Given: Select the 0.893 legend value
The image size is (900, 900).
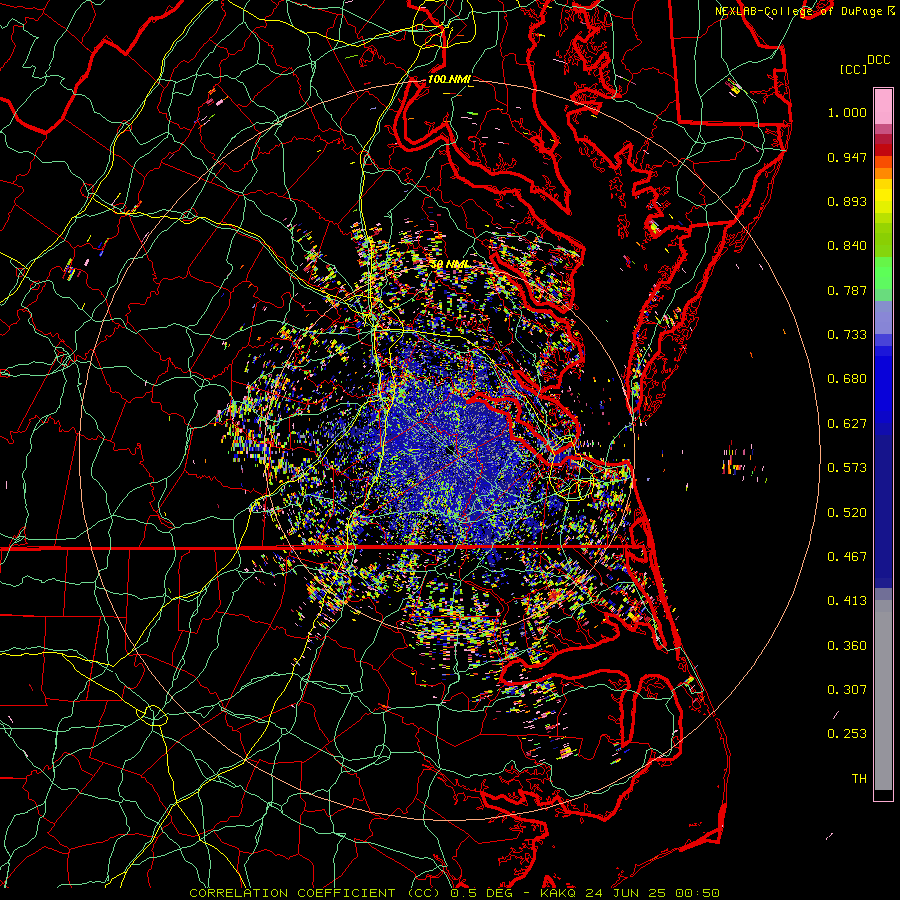Looking at the screenshot, I should click(847, 201).
